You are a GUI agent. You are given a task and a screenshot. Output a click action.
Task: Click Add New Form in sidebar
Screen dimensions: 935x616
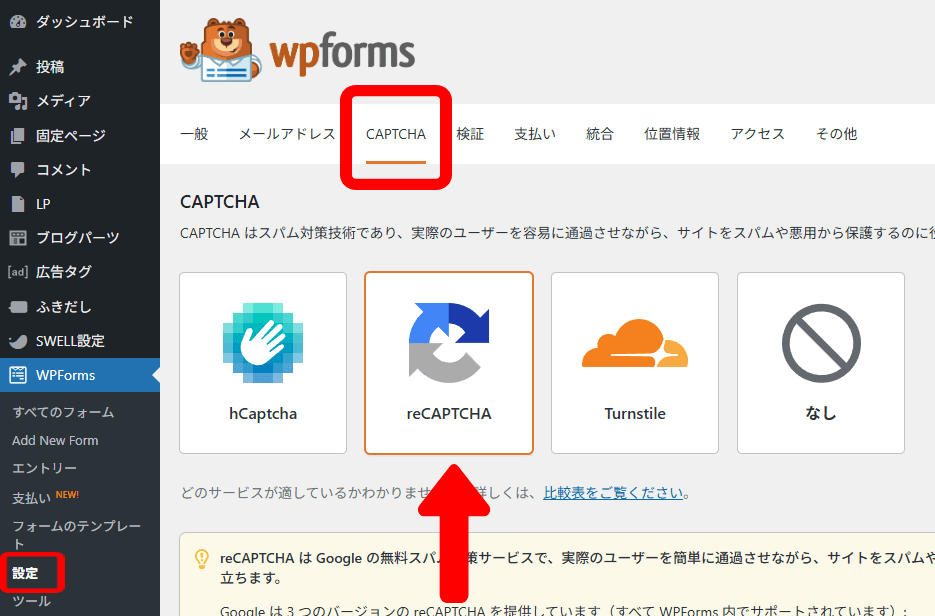pos(55,440)
